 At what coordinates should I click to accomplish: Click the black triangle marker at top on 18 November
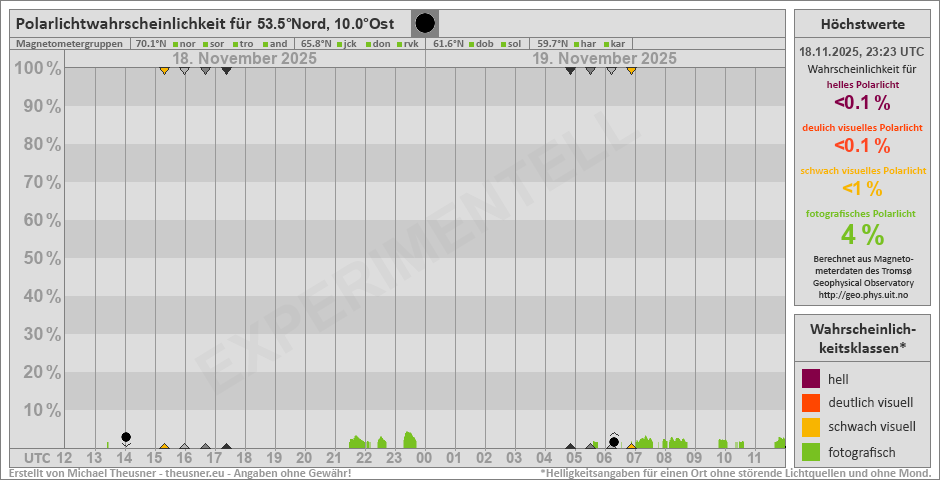point(227,70)
